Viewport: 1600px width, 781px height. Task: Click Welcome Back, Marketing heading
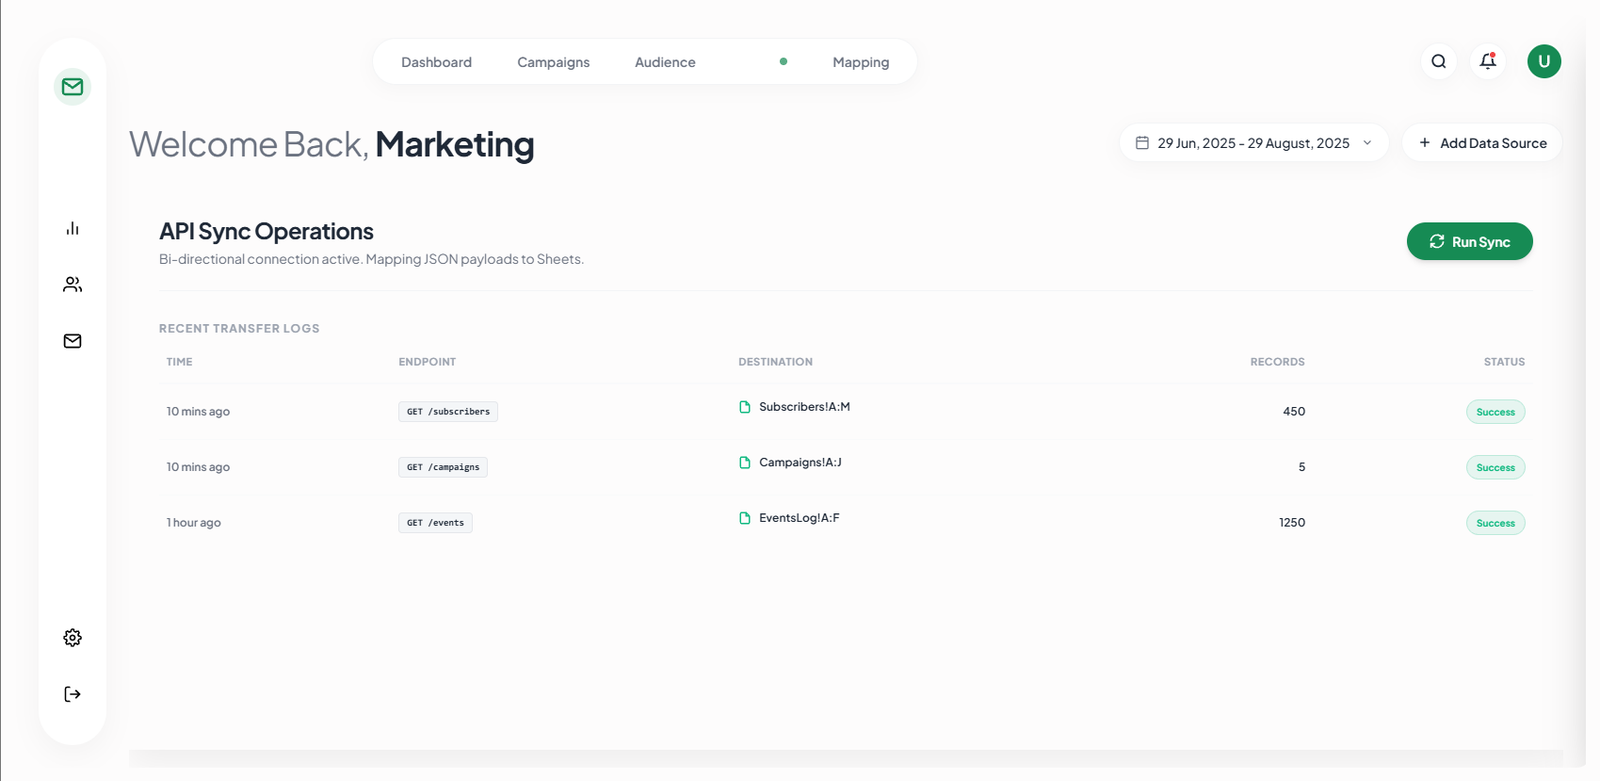(x=331, y=144)
